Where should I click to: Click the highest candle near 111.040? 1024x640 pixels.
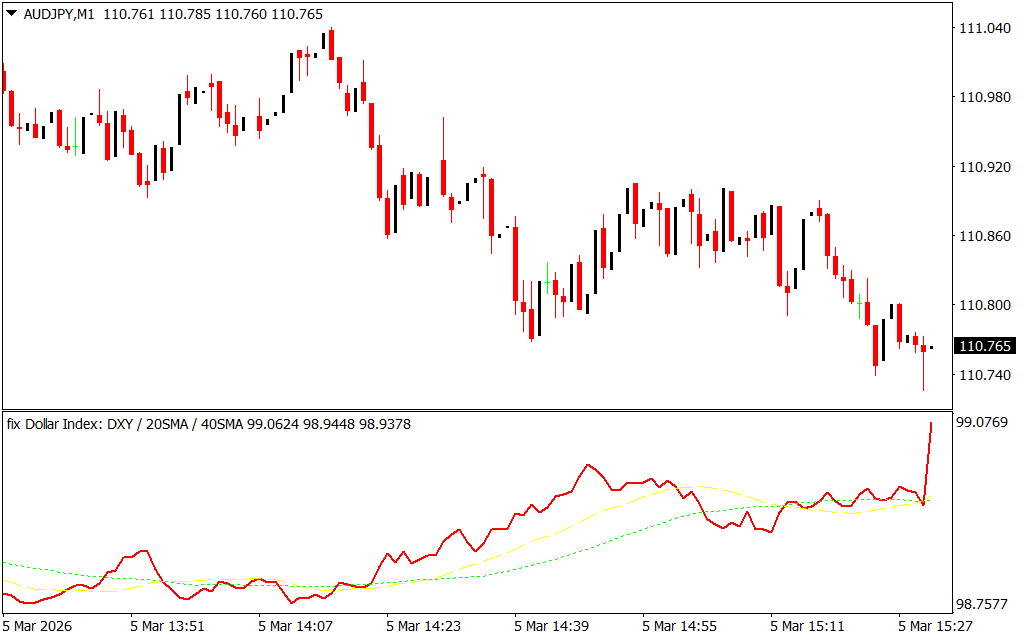331,40
